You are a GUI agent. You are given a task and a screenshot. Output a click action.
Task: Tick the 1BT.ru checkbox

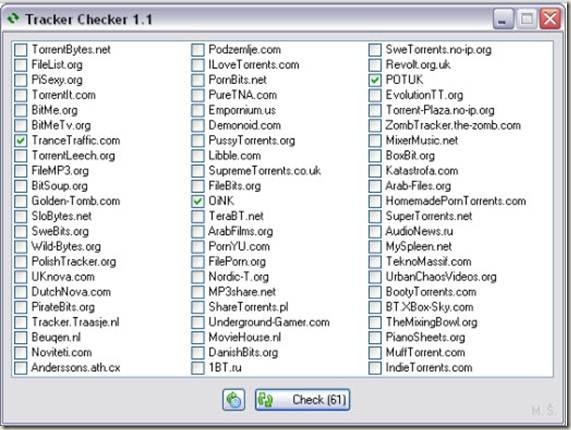tap(198, 368)
